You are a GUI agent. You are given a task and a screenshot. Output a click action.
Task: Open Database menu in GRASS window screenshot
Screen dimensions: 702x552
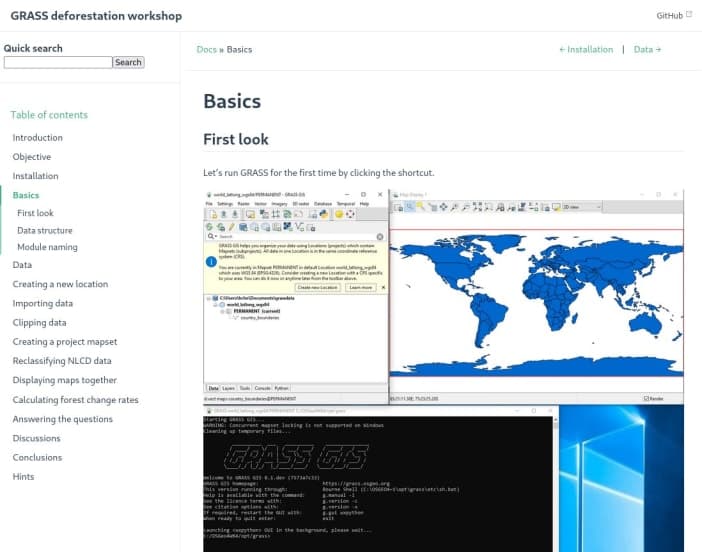coord(323,204)
